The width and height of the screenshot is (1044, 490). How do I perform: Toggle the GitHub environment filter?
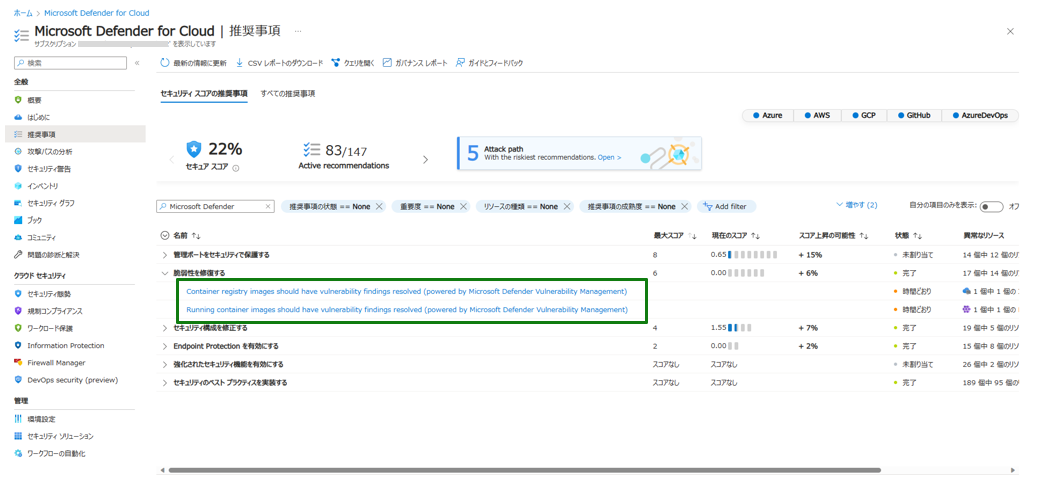pyautogui.click(x=912, y=115)
